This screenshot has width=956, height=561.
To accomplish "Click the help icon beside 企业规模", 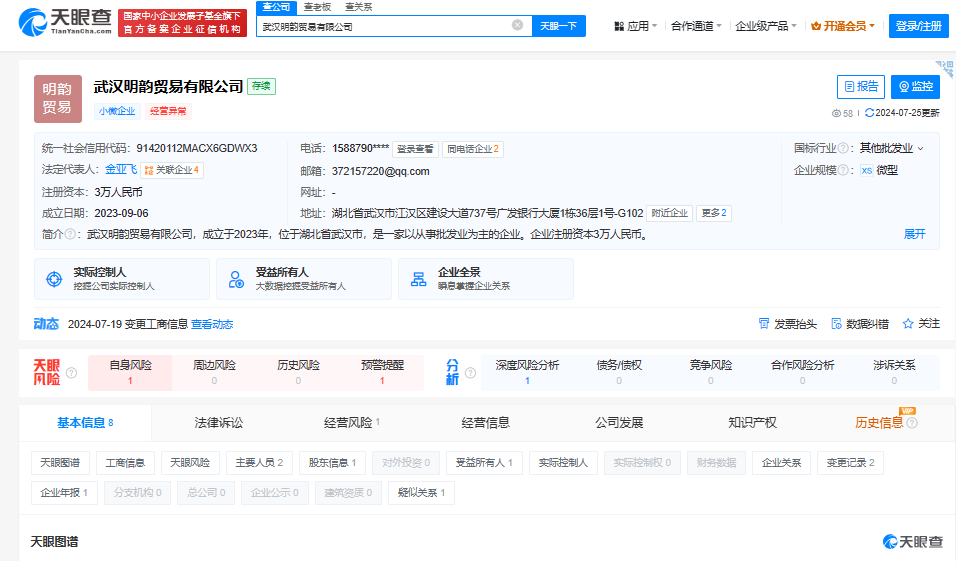I will pos(843,170).
